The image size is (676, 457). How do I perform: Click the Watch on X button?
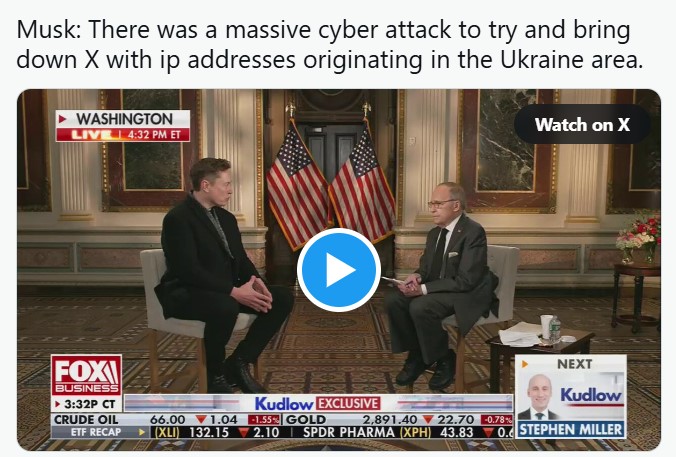[582, 125]
